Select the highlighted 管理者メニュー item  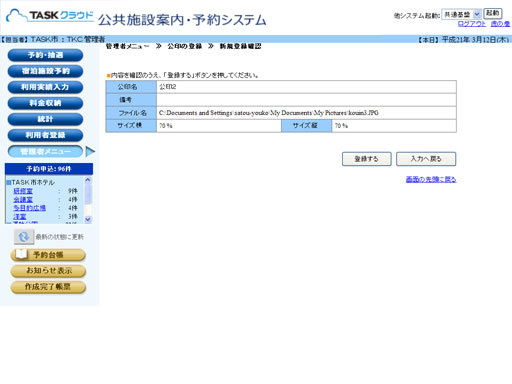pos(45,152)
